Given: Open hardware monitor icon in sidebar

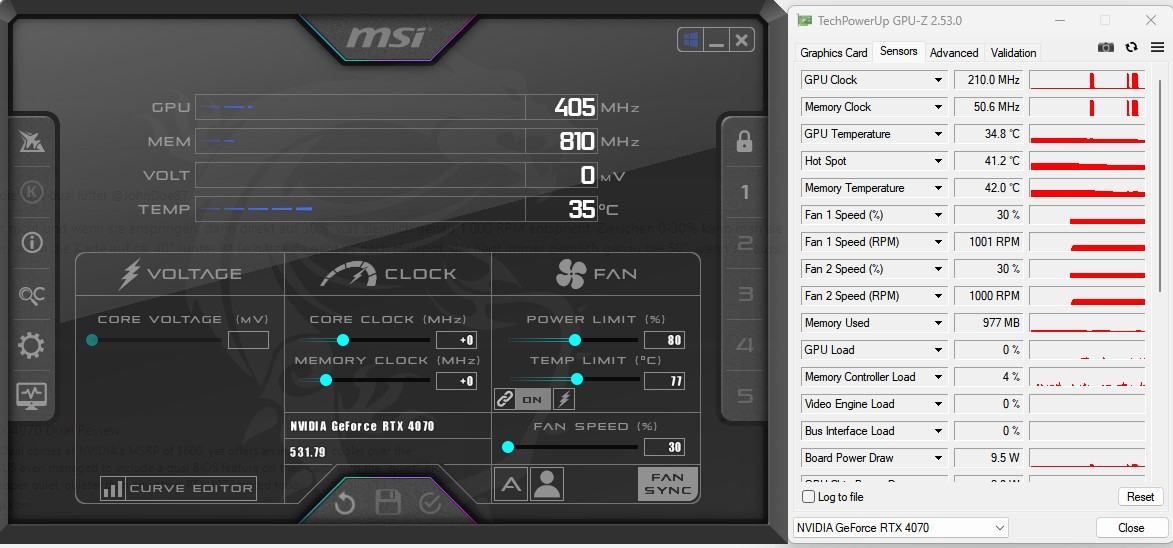Looking at the screenshot, I should click(x=31, y=395).
